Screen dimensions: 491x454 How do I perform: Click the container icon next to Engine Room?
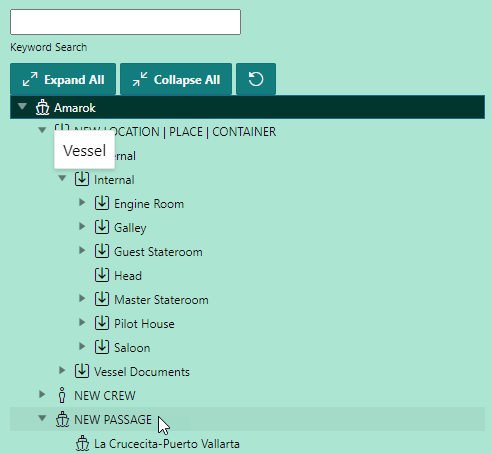click(x=102, y=203)
